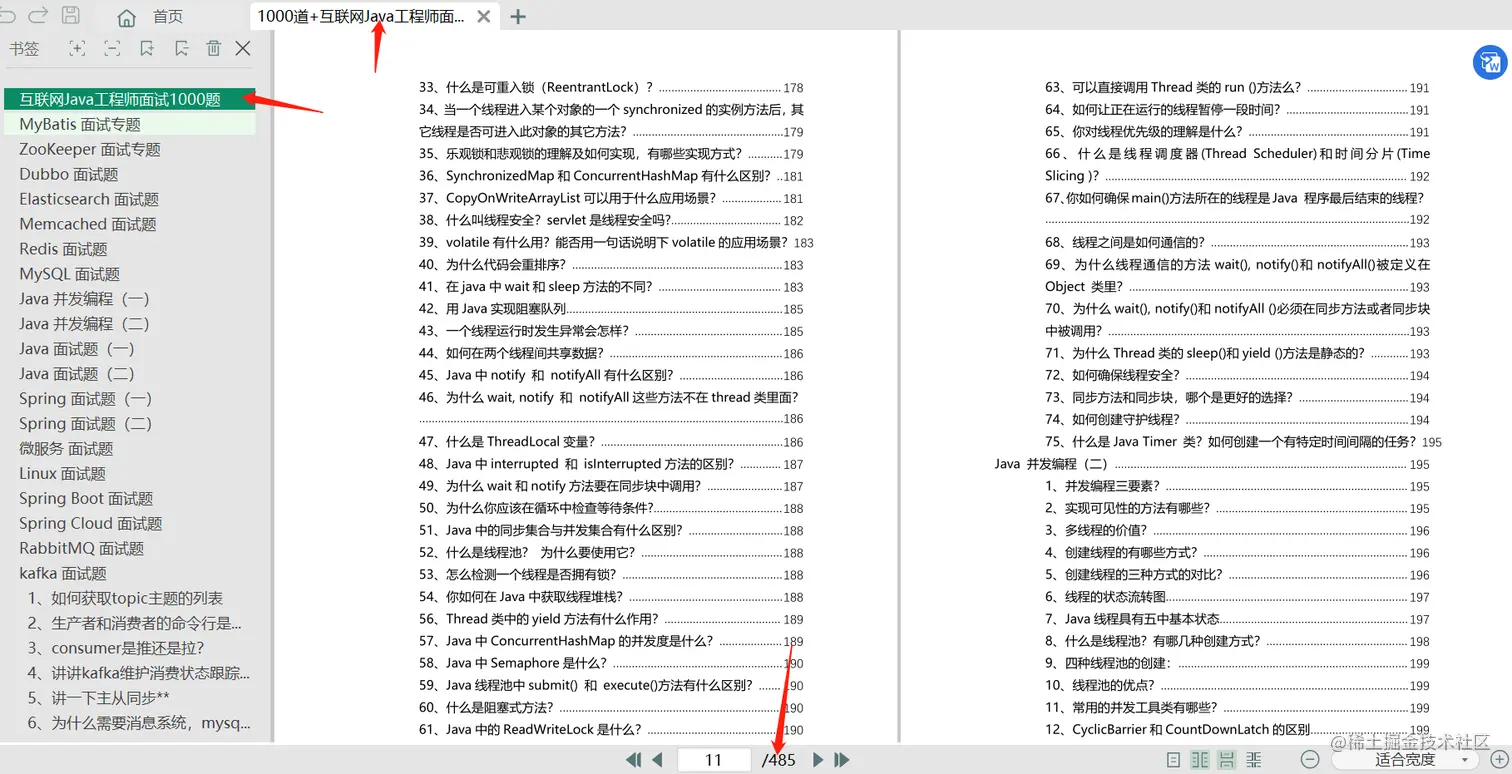1512x774 pixels.
Task: Click the page number field showing 11
Action: coord(713,760)
